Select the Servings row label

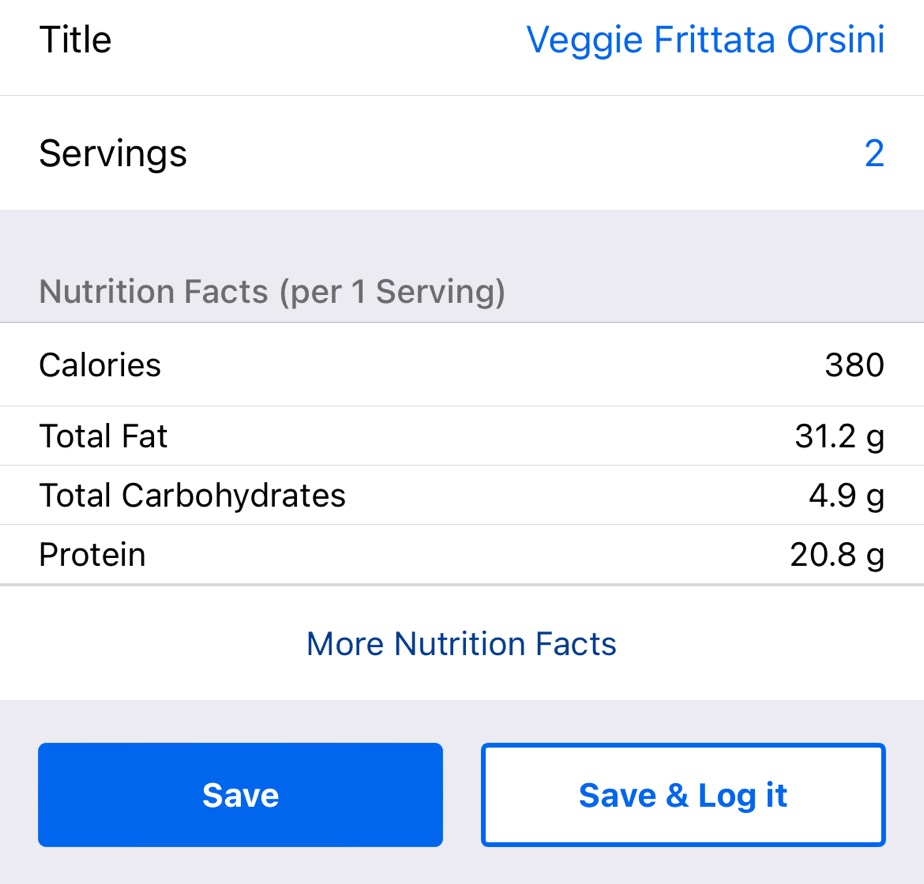(113, 154)
